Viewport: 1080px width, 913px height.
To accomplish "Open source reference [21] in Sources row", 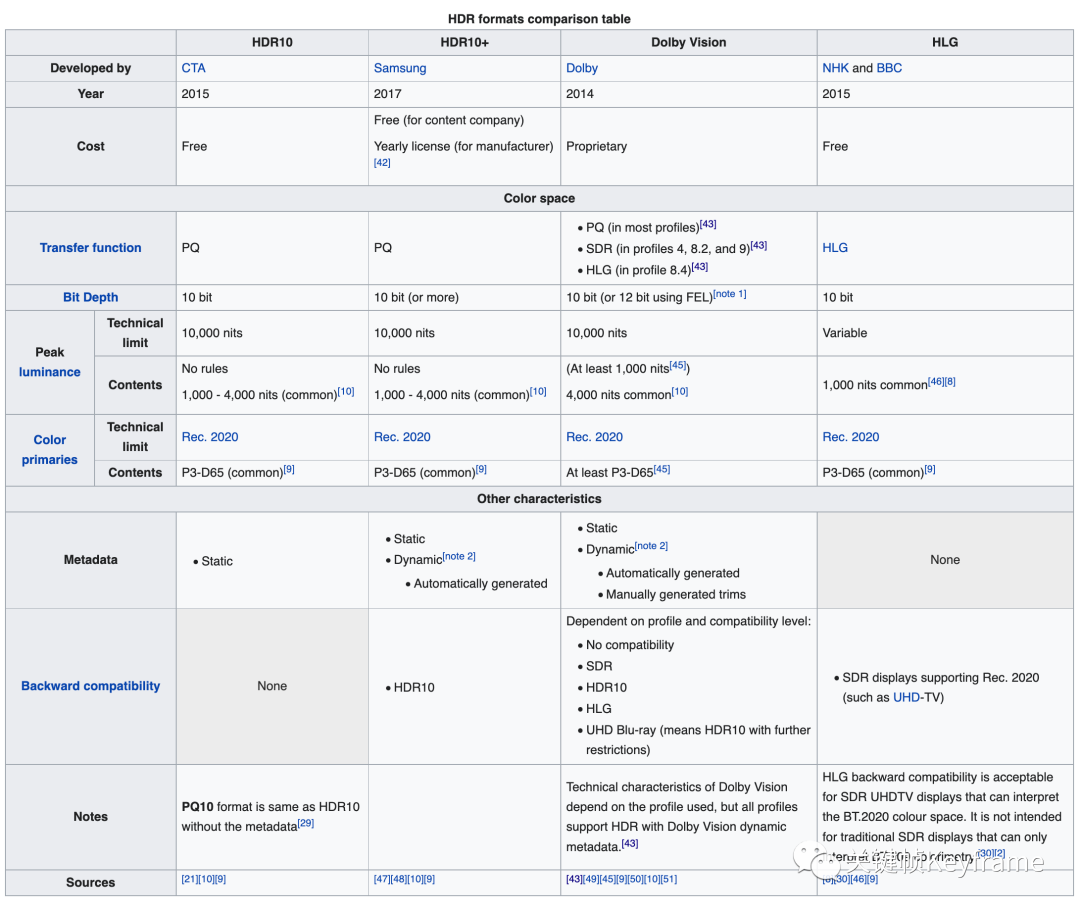I will (x=188, y=879).
